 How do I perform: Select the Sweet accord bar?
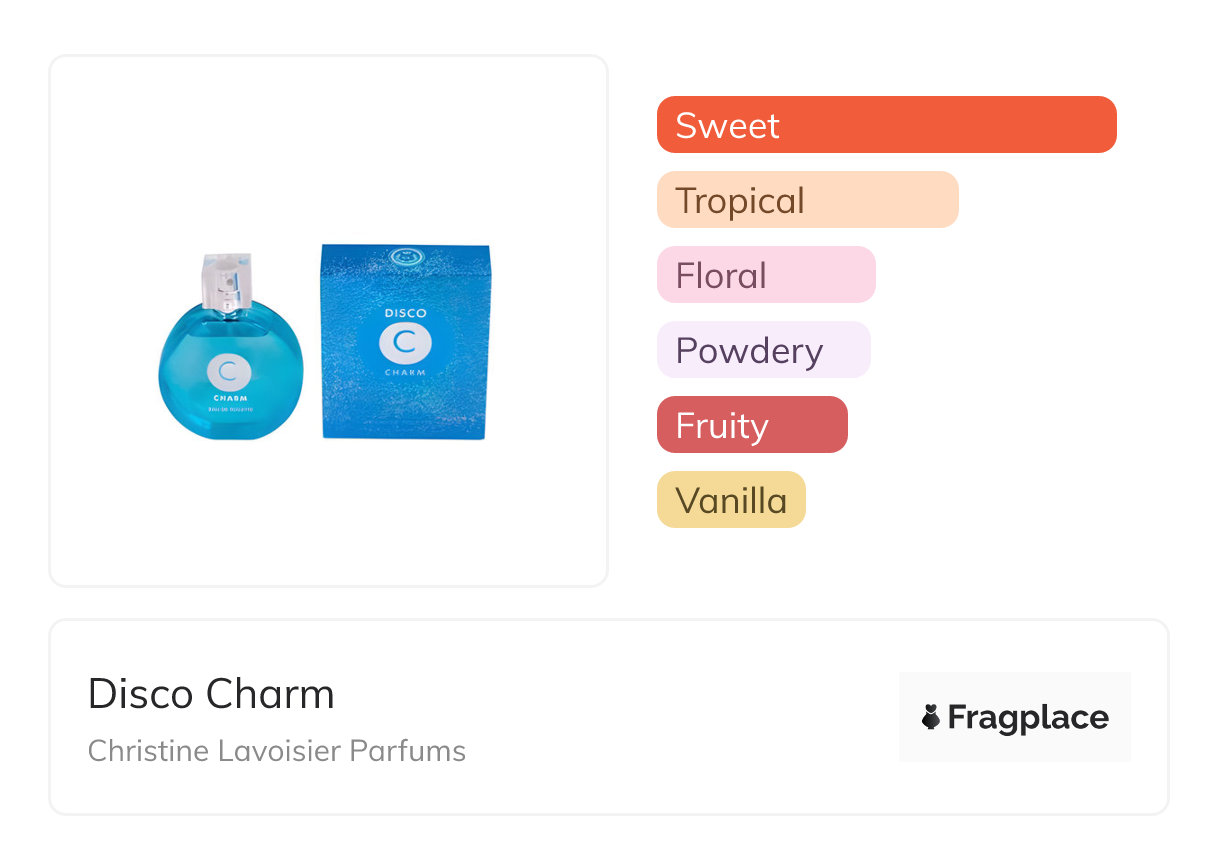click(886, 125)
